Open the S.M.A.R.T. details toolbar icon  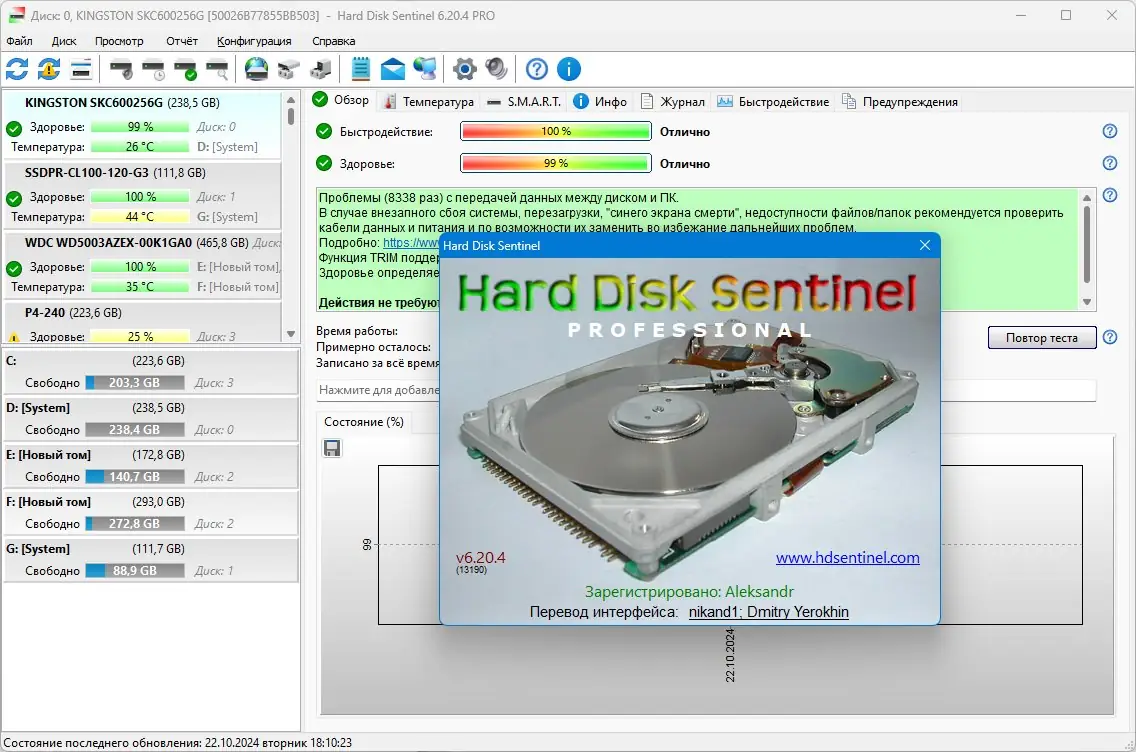(81, 69)
